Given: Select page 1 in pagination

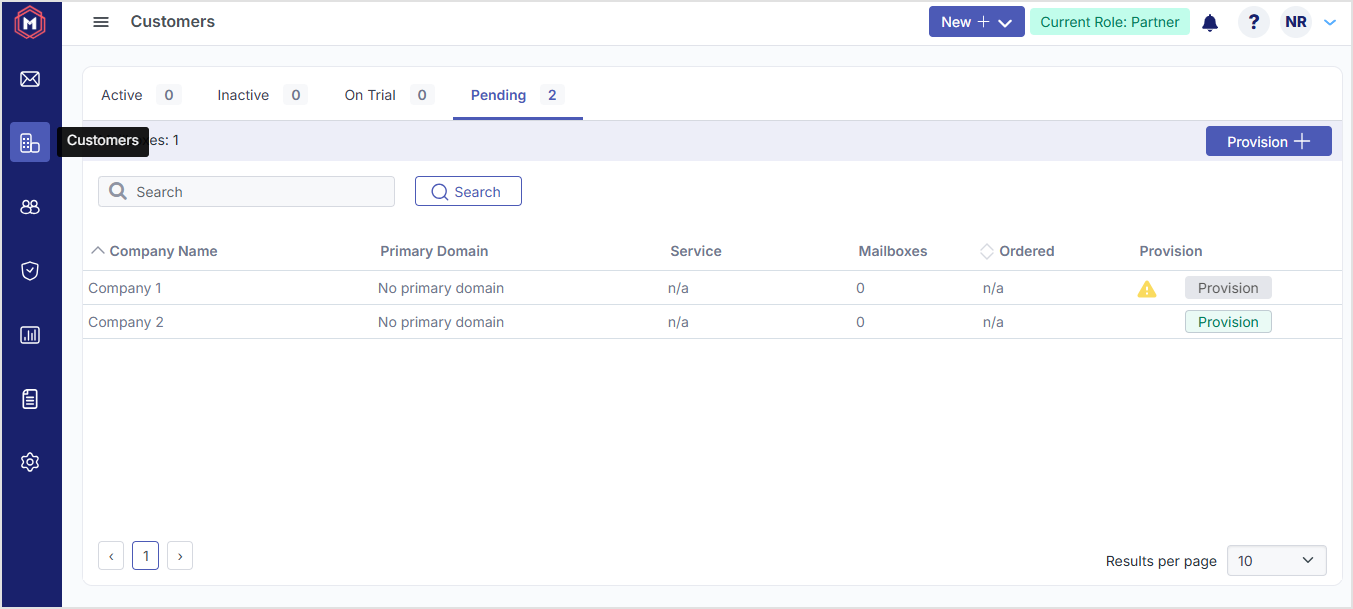Looking at the screenshot, I should (145, 556).
